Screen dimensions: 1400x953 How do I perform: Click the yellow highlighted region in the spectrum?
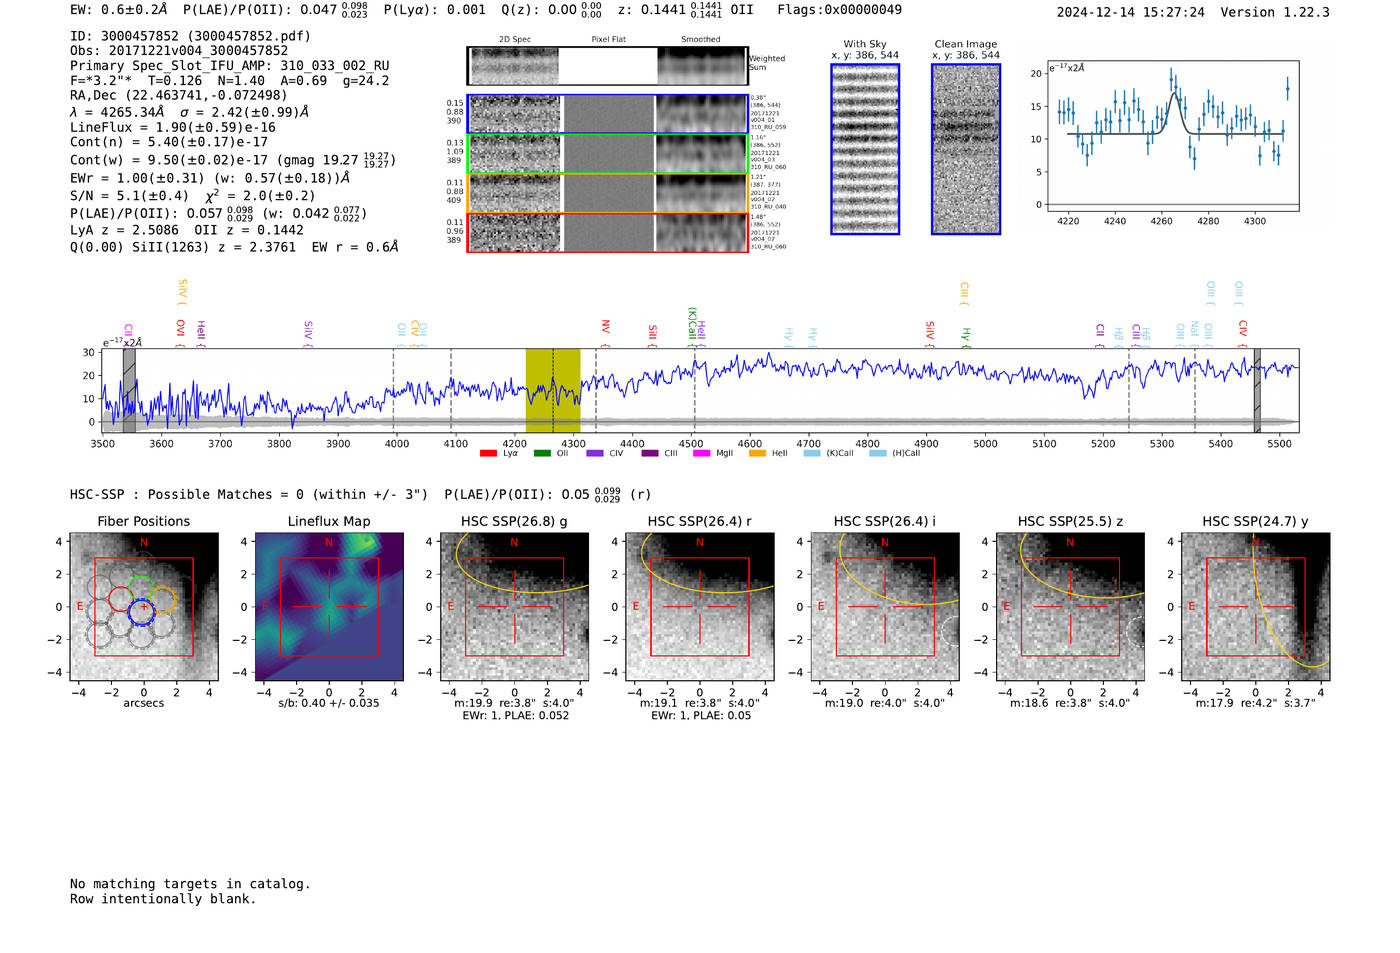point(553,390)
